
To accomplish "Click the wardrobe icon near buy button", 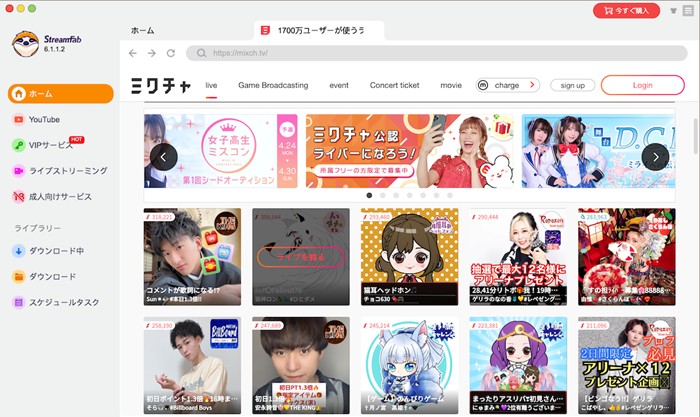I will (673, 11).
